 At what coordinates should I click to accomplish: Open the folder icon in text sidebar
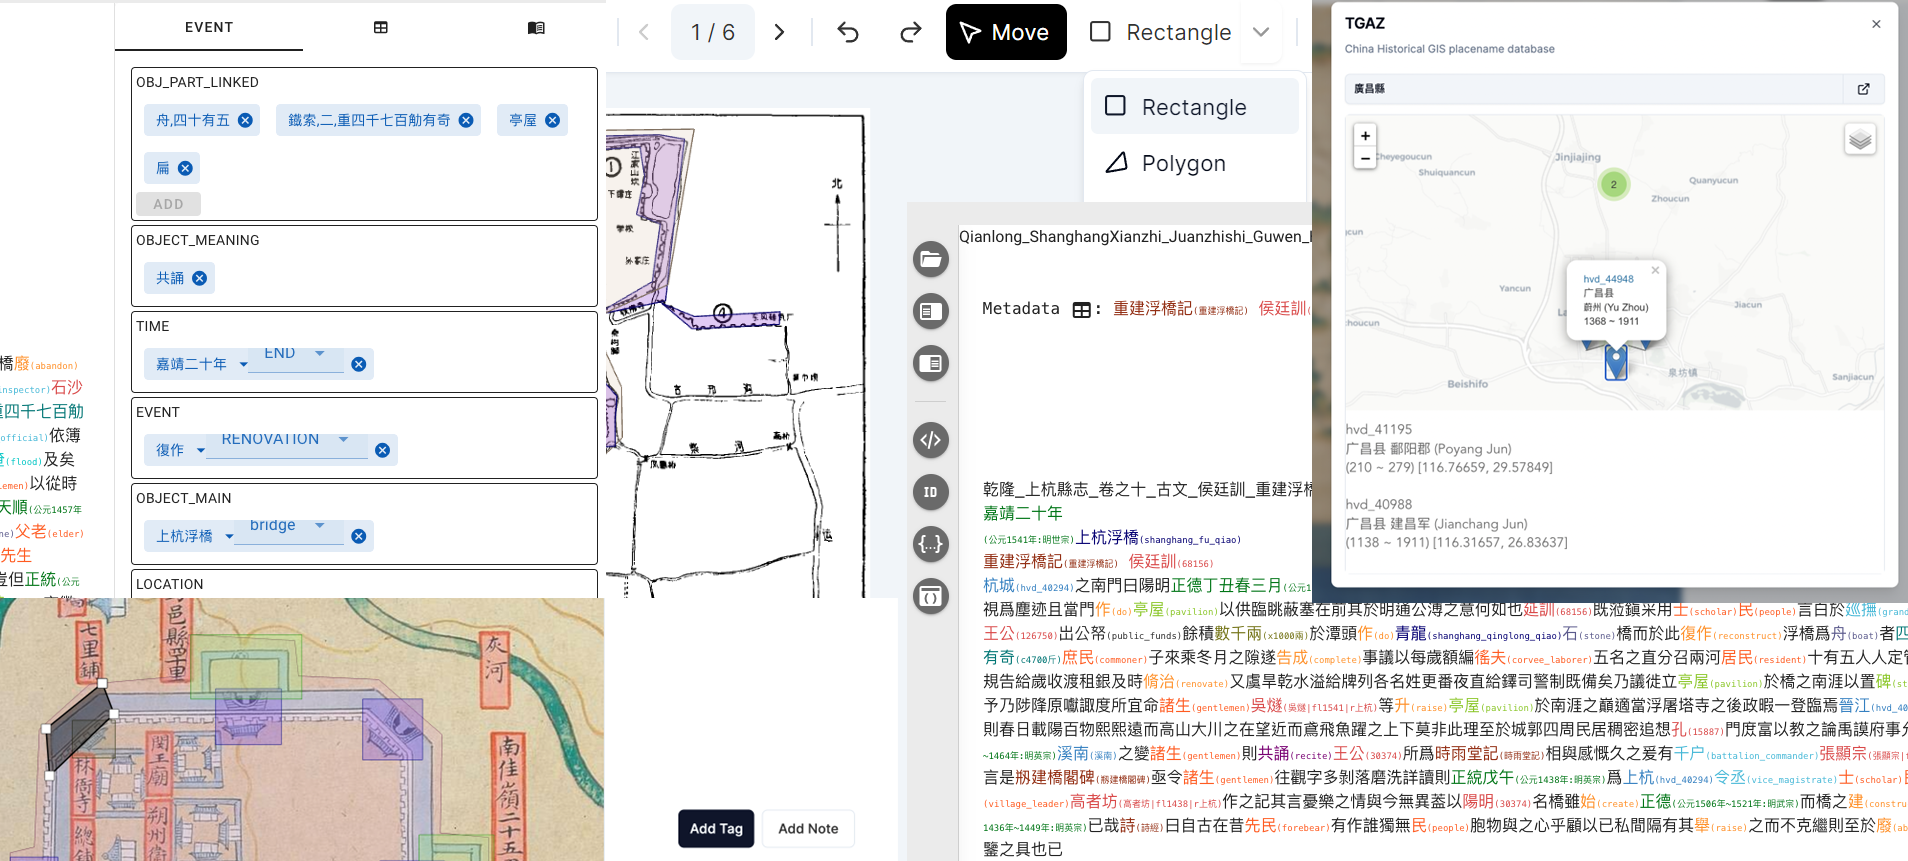pos(931,259)
